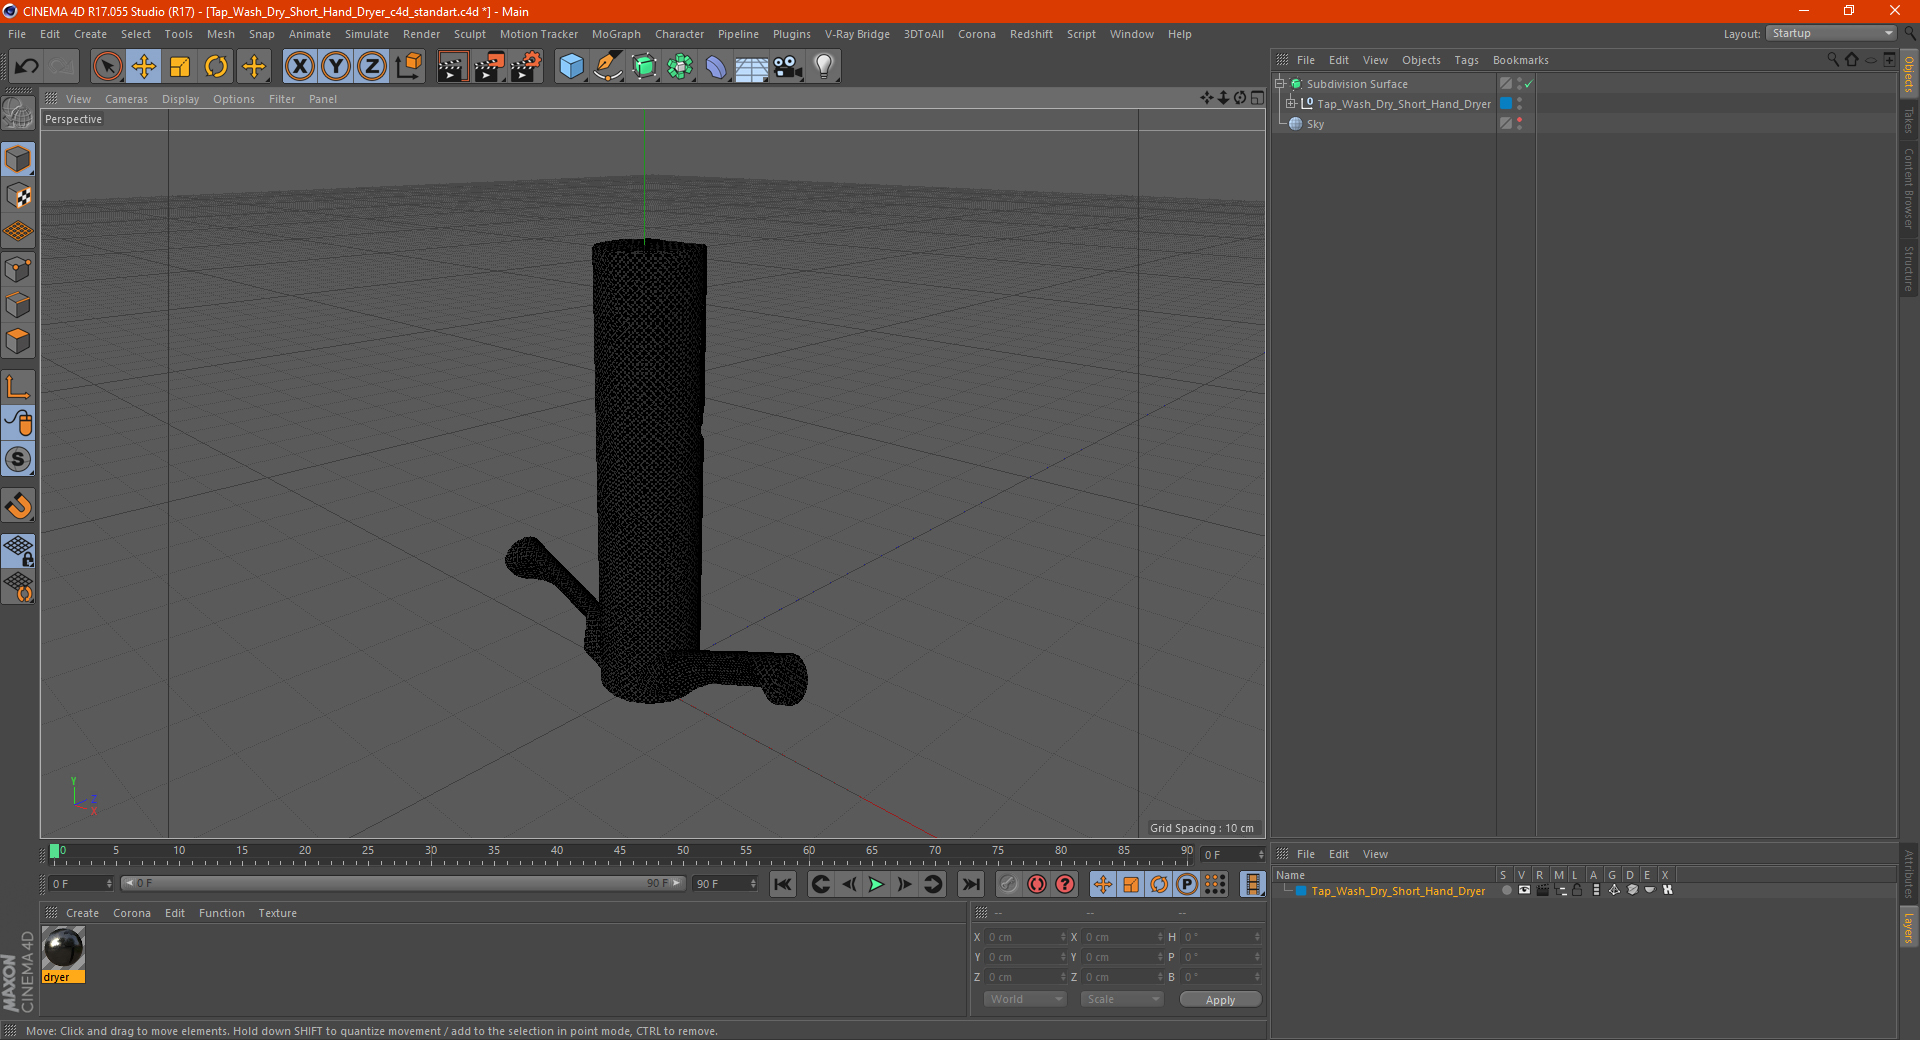Open the Simulate menu

pyautogui.click(x=367, y=34)
